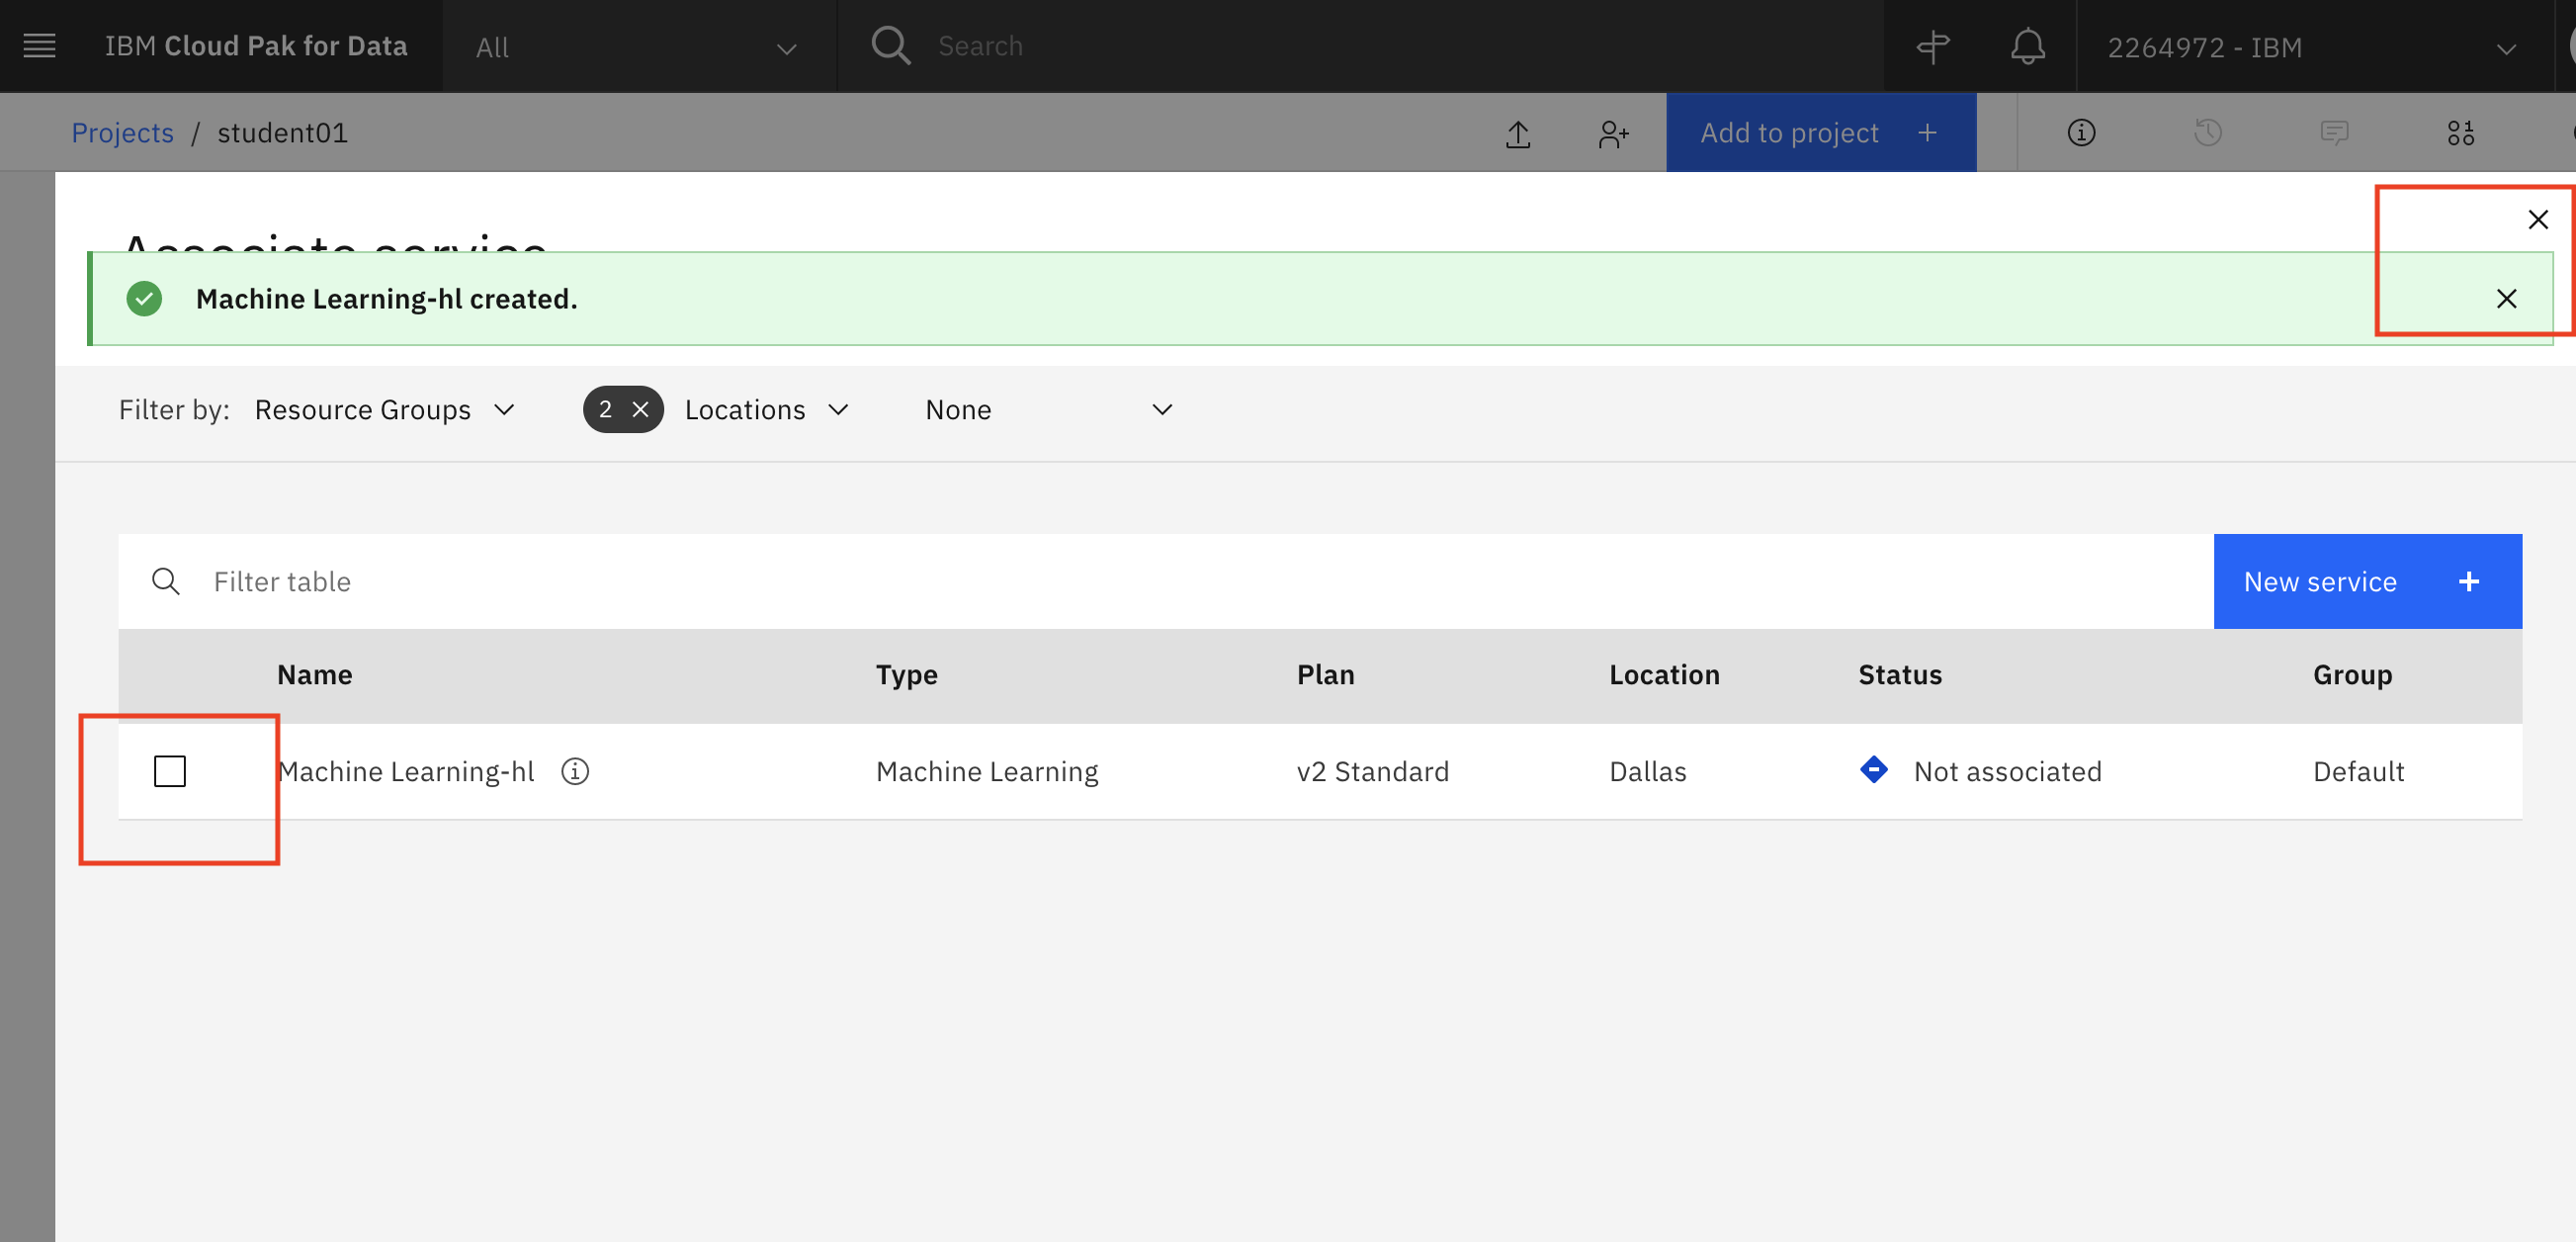The image size is (2576, 1242).
Task: Click the settings/manage panel icon
Action: tap(2461, 133)
